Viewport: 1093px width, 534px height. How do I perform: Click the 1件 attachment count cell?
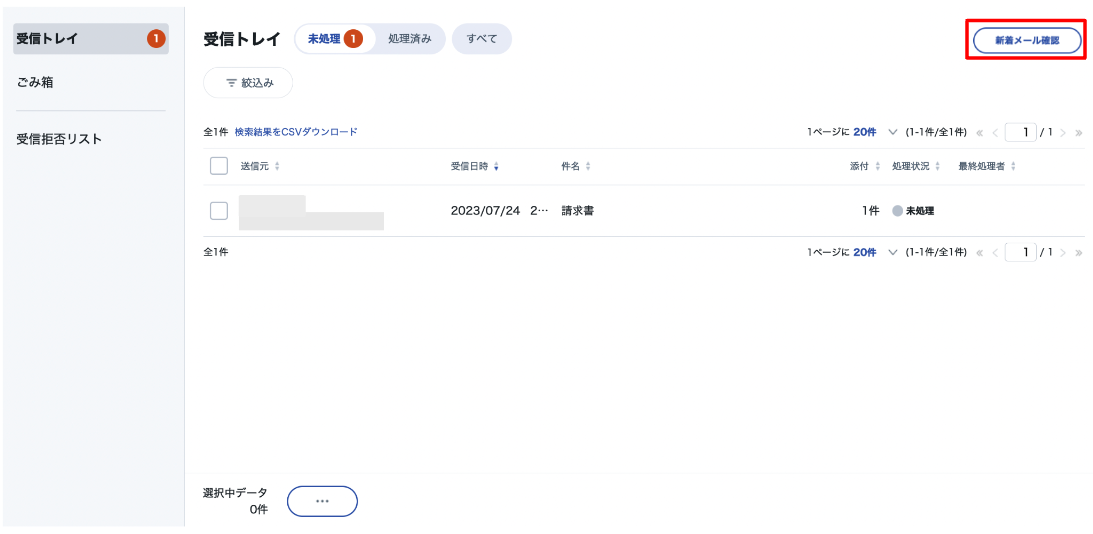pyautogui.click(x=871, y=211)
